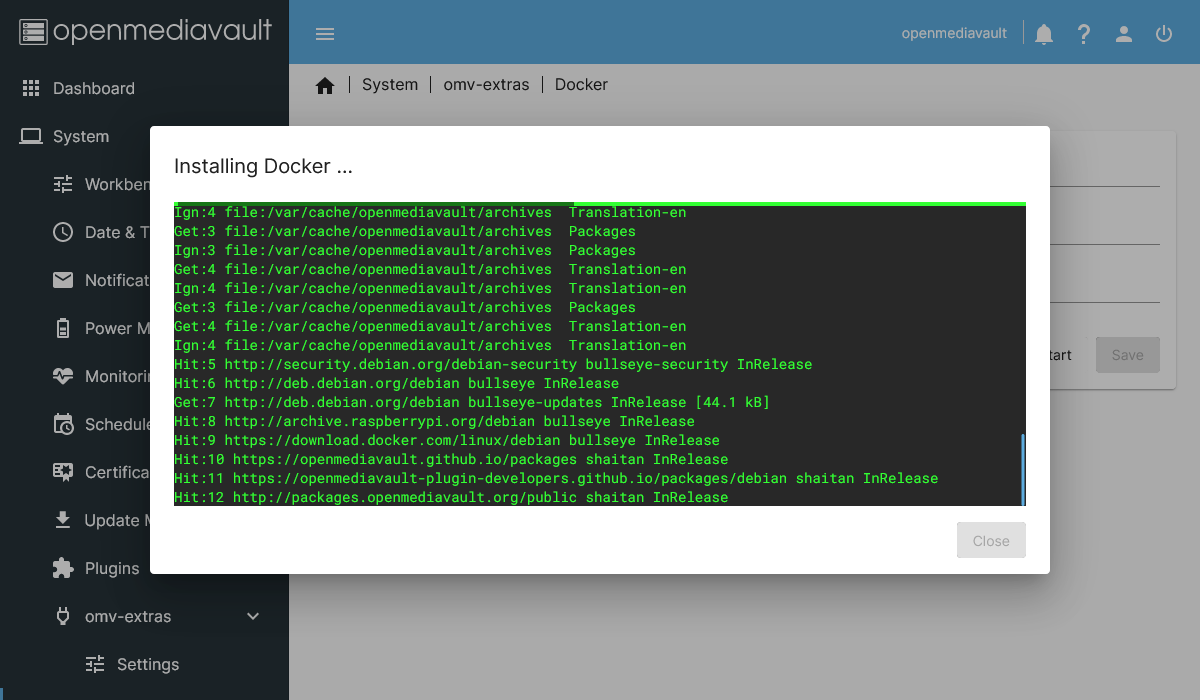1200x700 pixels.
Task: Click the 'Installing Docker ...' dialog title
Action: coord(263,166)
